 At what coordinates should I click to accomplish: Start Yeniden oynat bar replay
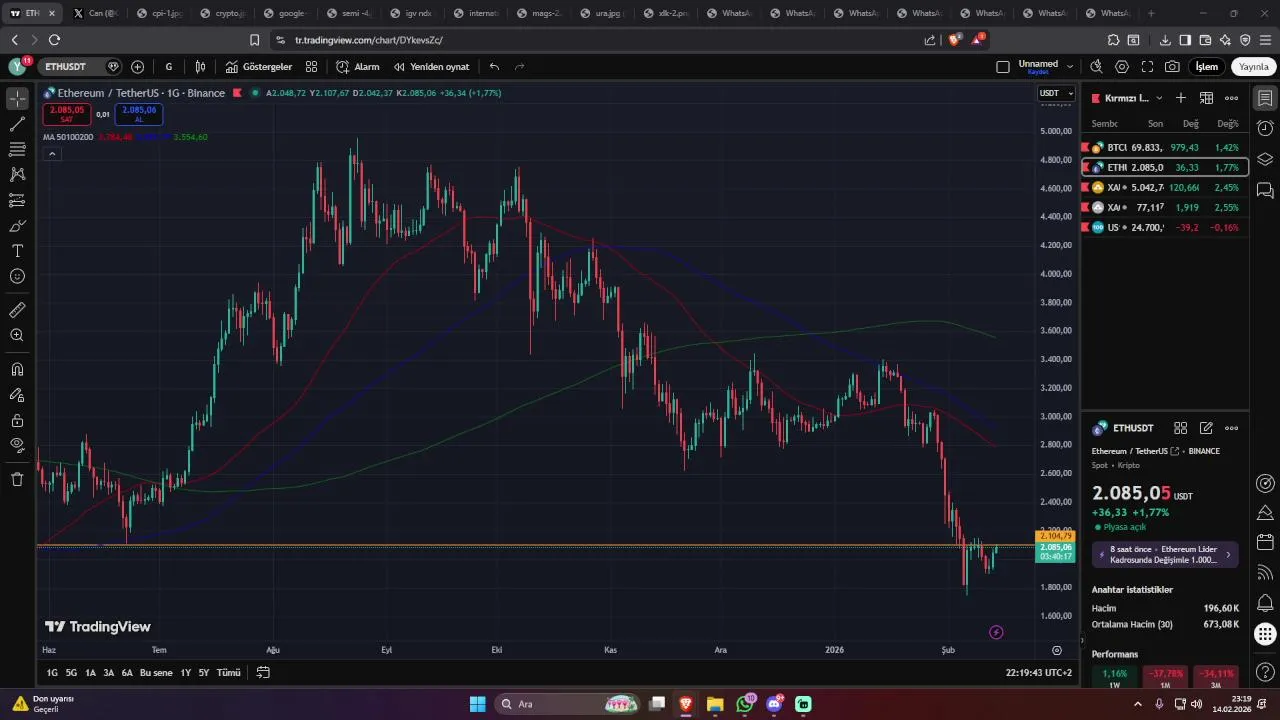click(431, 67)
